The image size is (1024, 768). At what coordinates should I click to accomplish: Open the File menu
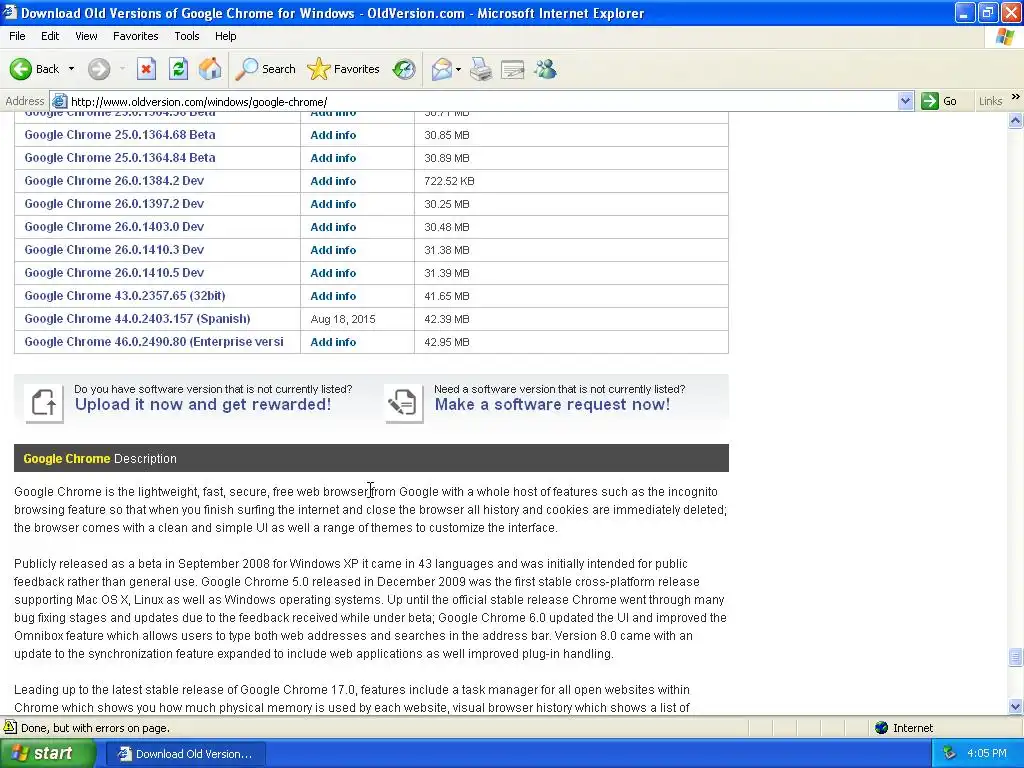pyautogui.click(x=18, y=36)
